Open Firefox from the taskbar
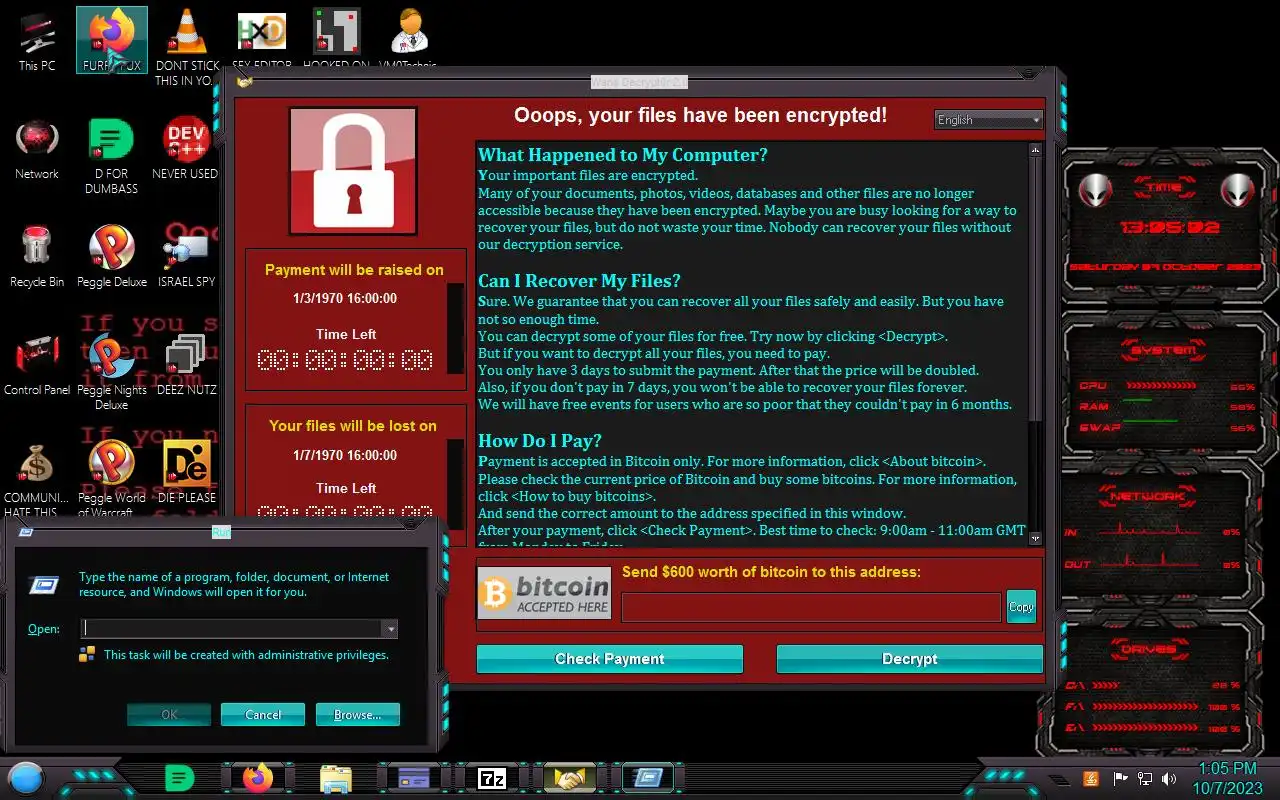The image size is (1280, 800). [x=257, y=777]
